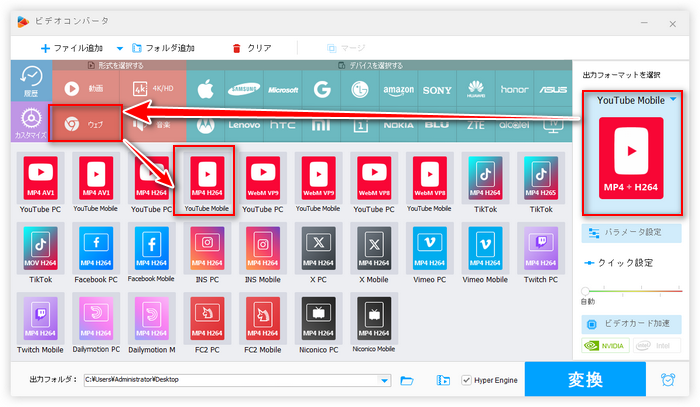Viewport: 700px width, 407px height.
Task: Choose BLU device brand
Action: tap(437, 125)
